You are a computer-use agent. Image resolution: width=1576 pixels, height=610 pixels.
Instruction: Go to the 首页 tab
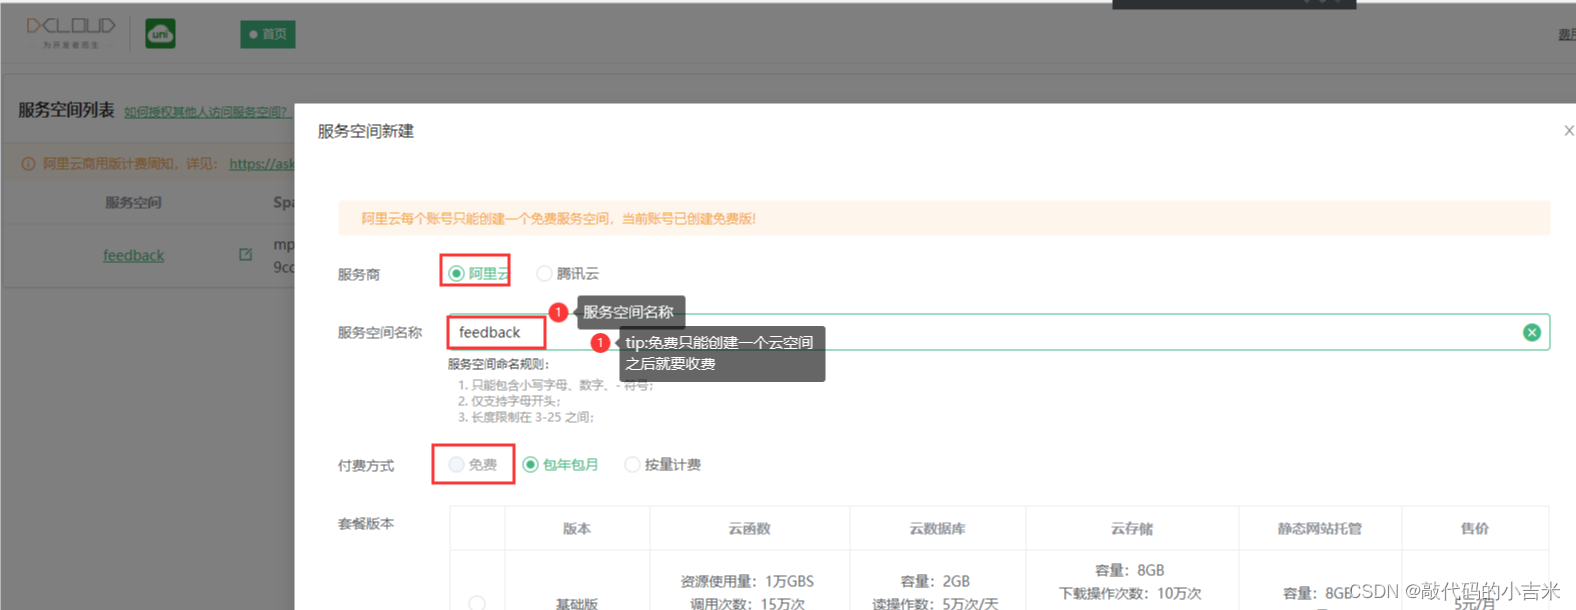coord(267,34)
